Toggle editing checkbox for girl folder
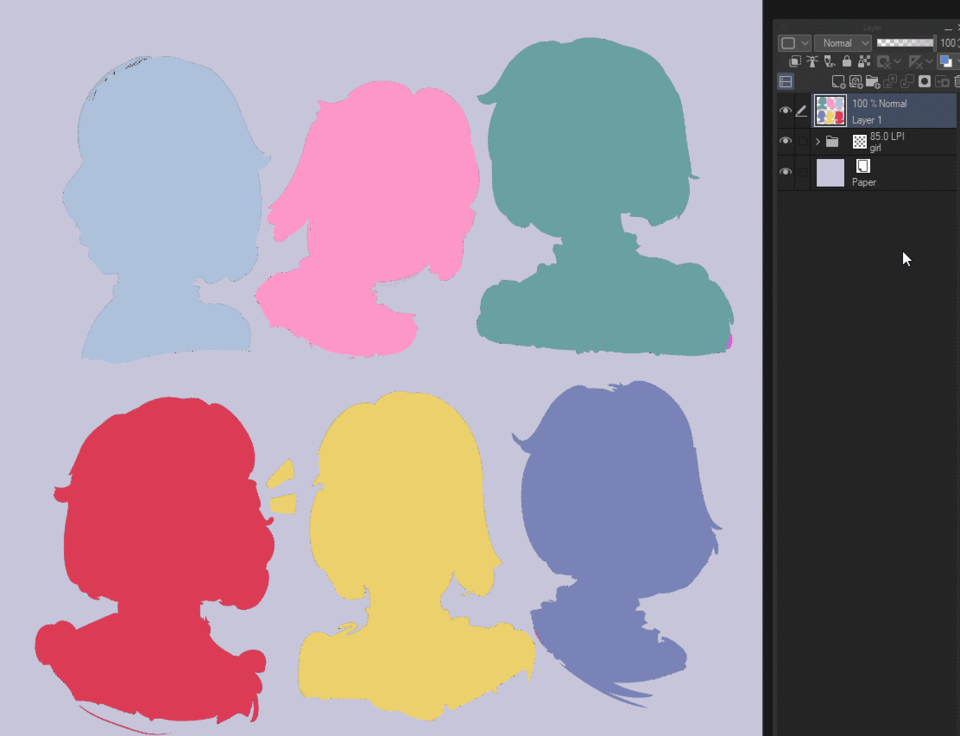Viewport: 960px width, 736px height. [802, 141]
